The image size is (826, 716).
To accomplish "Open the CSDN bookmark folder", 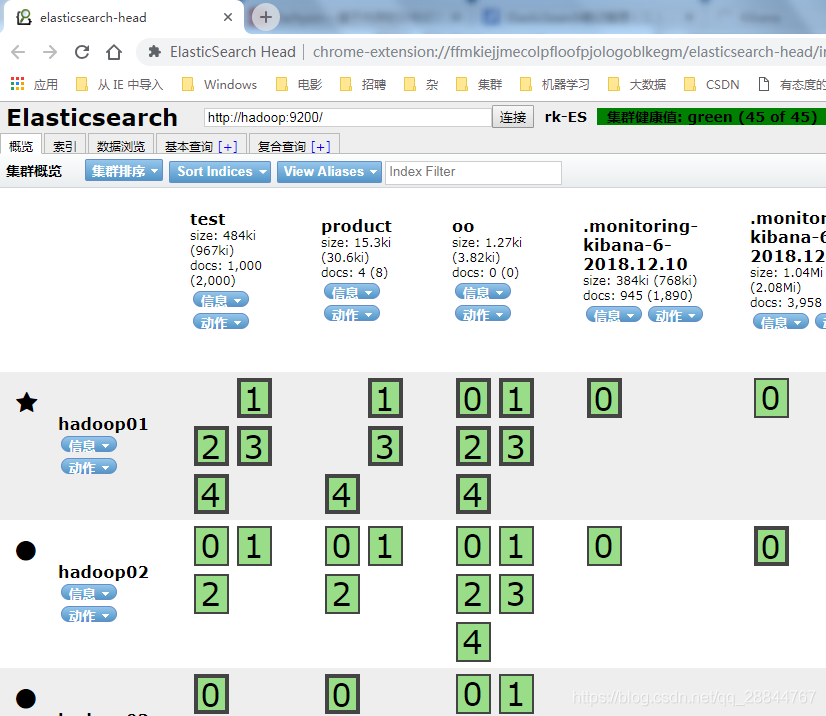I will (x=712, y=84).
